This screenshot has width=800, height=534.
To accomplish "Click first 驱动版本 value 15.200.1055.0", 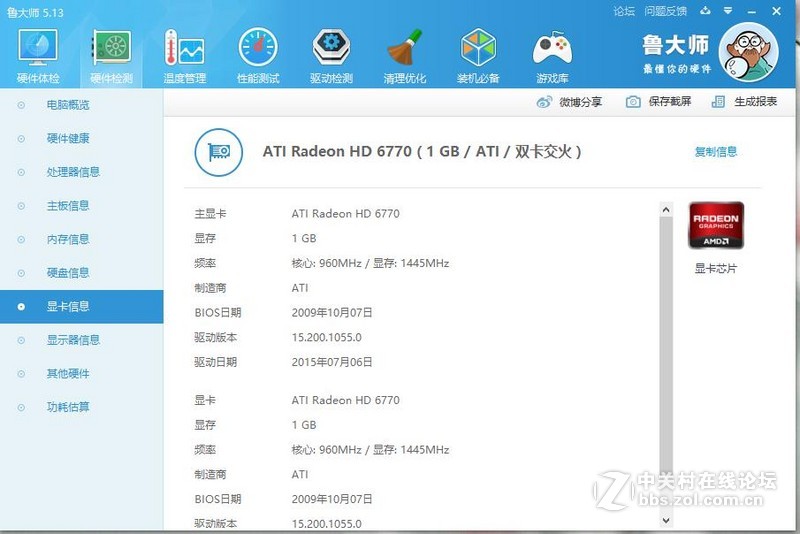I will (327, 338).
